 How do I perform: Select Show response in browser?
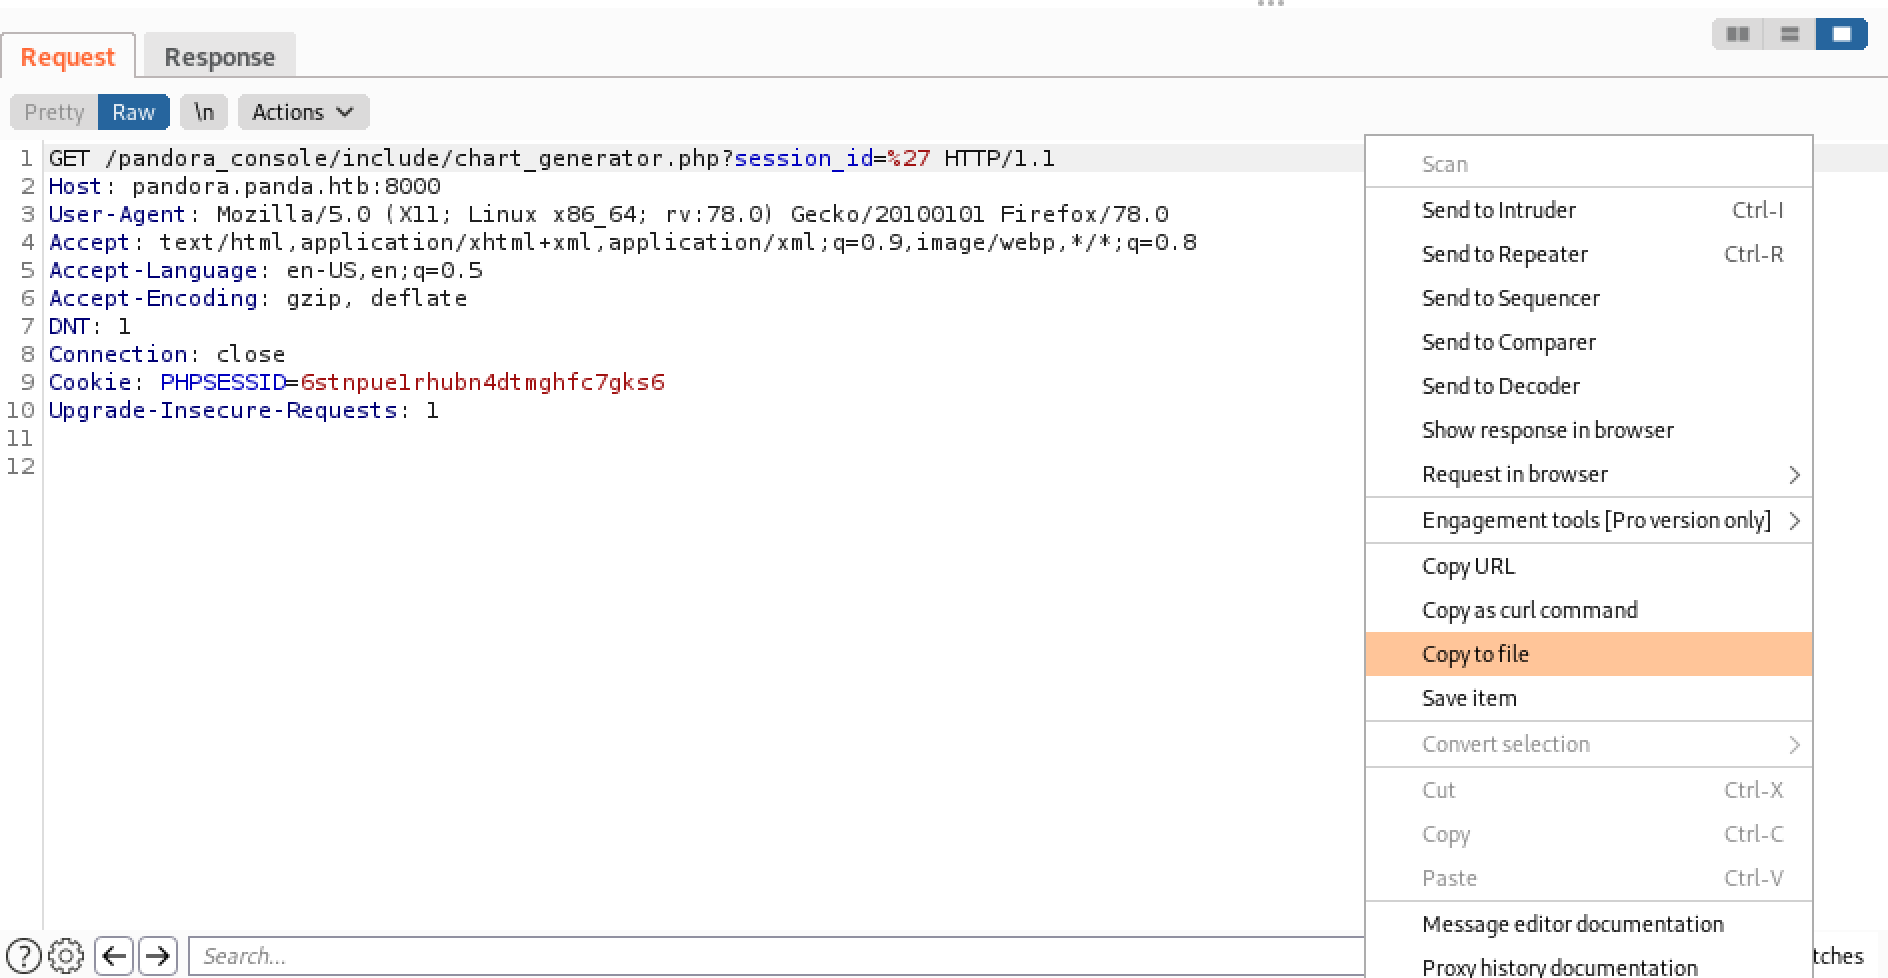pyautogui.click(x=1589, y=430)
